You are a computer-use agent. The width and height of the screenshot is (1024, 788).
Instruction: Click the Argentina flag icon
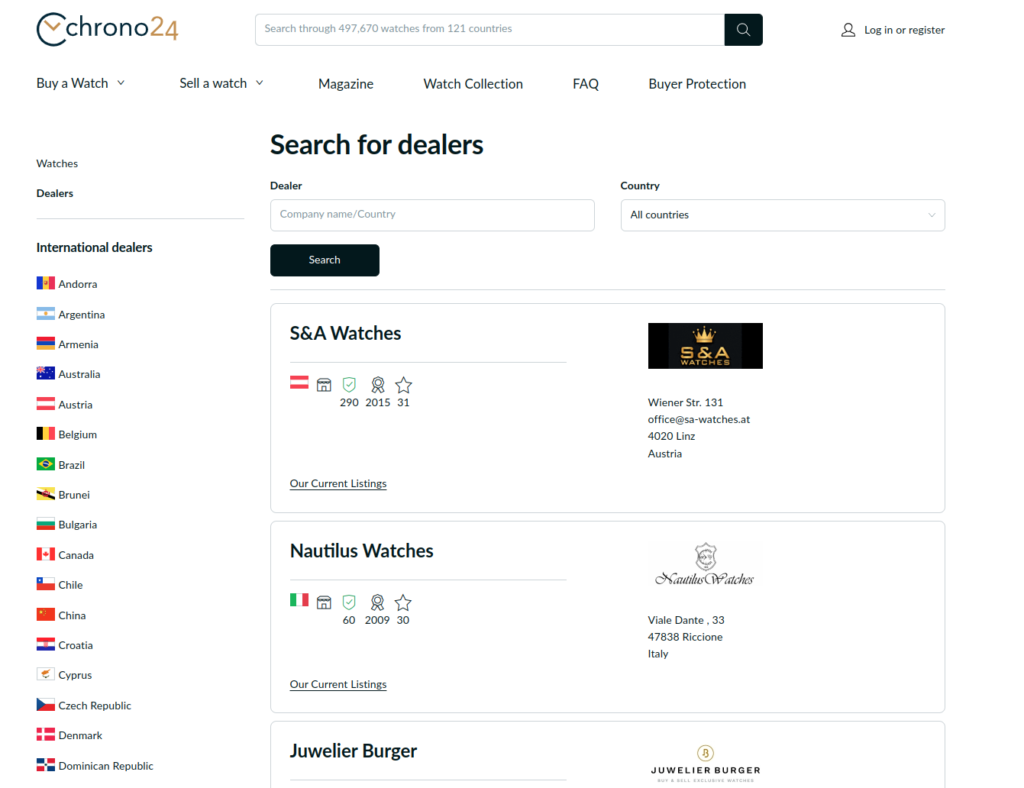click(x=46, y=314)
